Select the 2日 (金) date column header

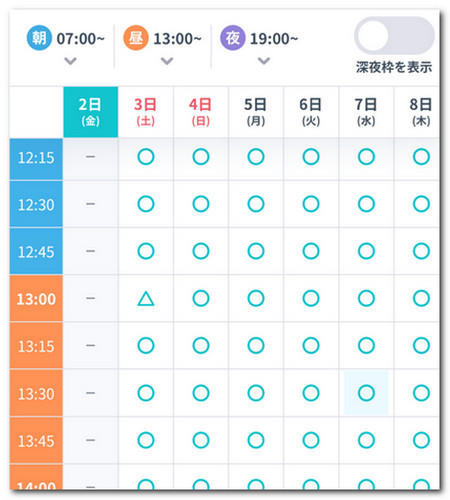pos(91,112)
